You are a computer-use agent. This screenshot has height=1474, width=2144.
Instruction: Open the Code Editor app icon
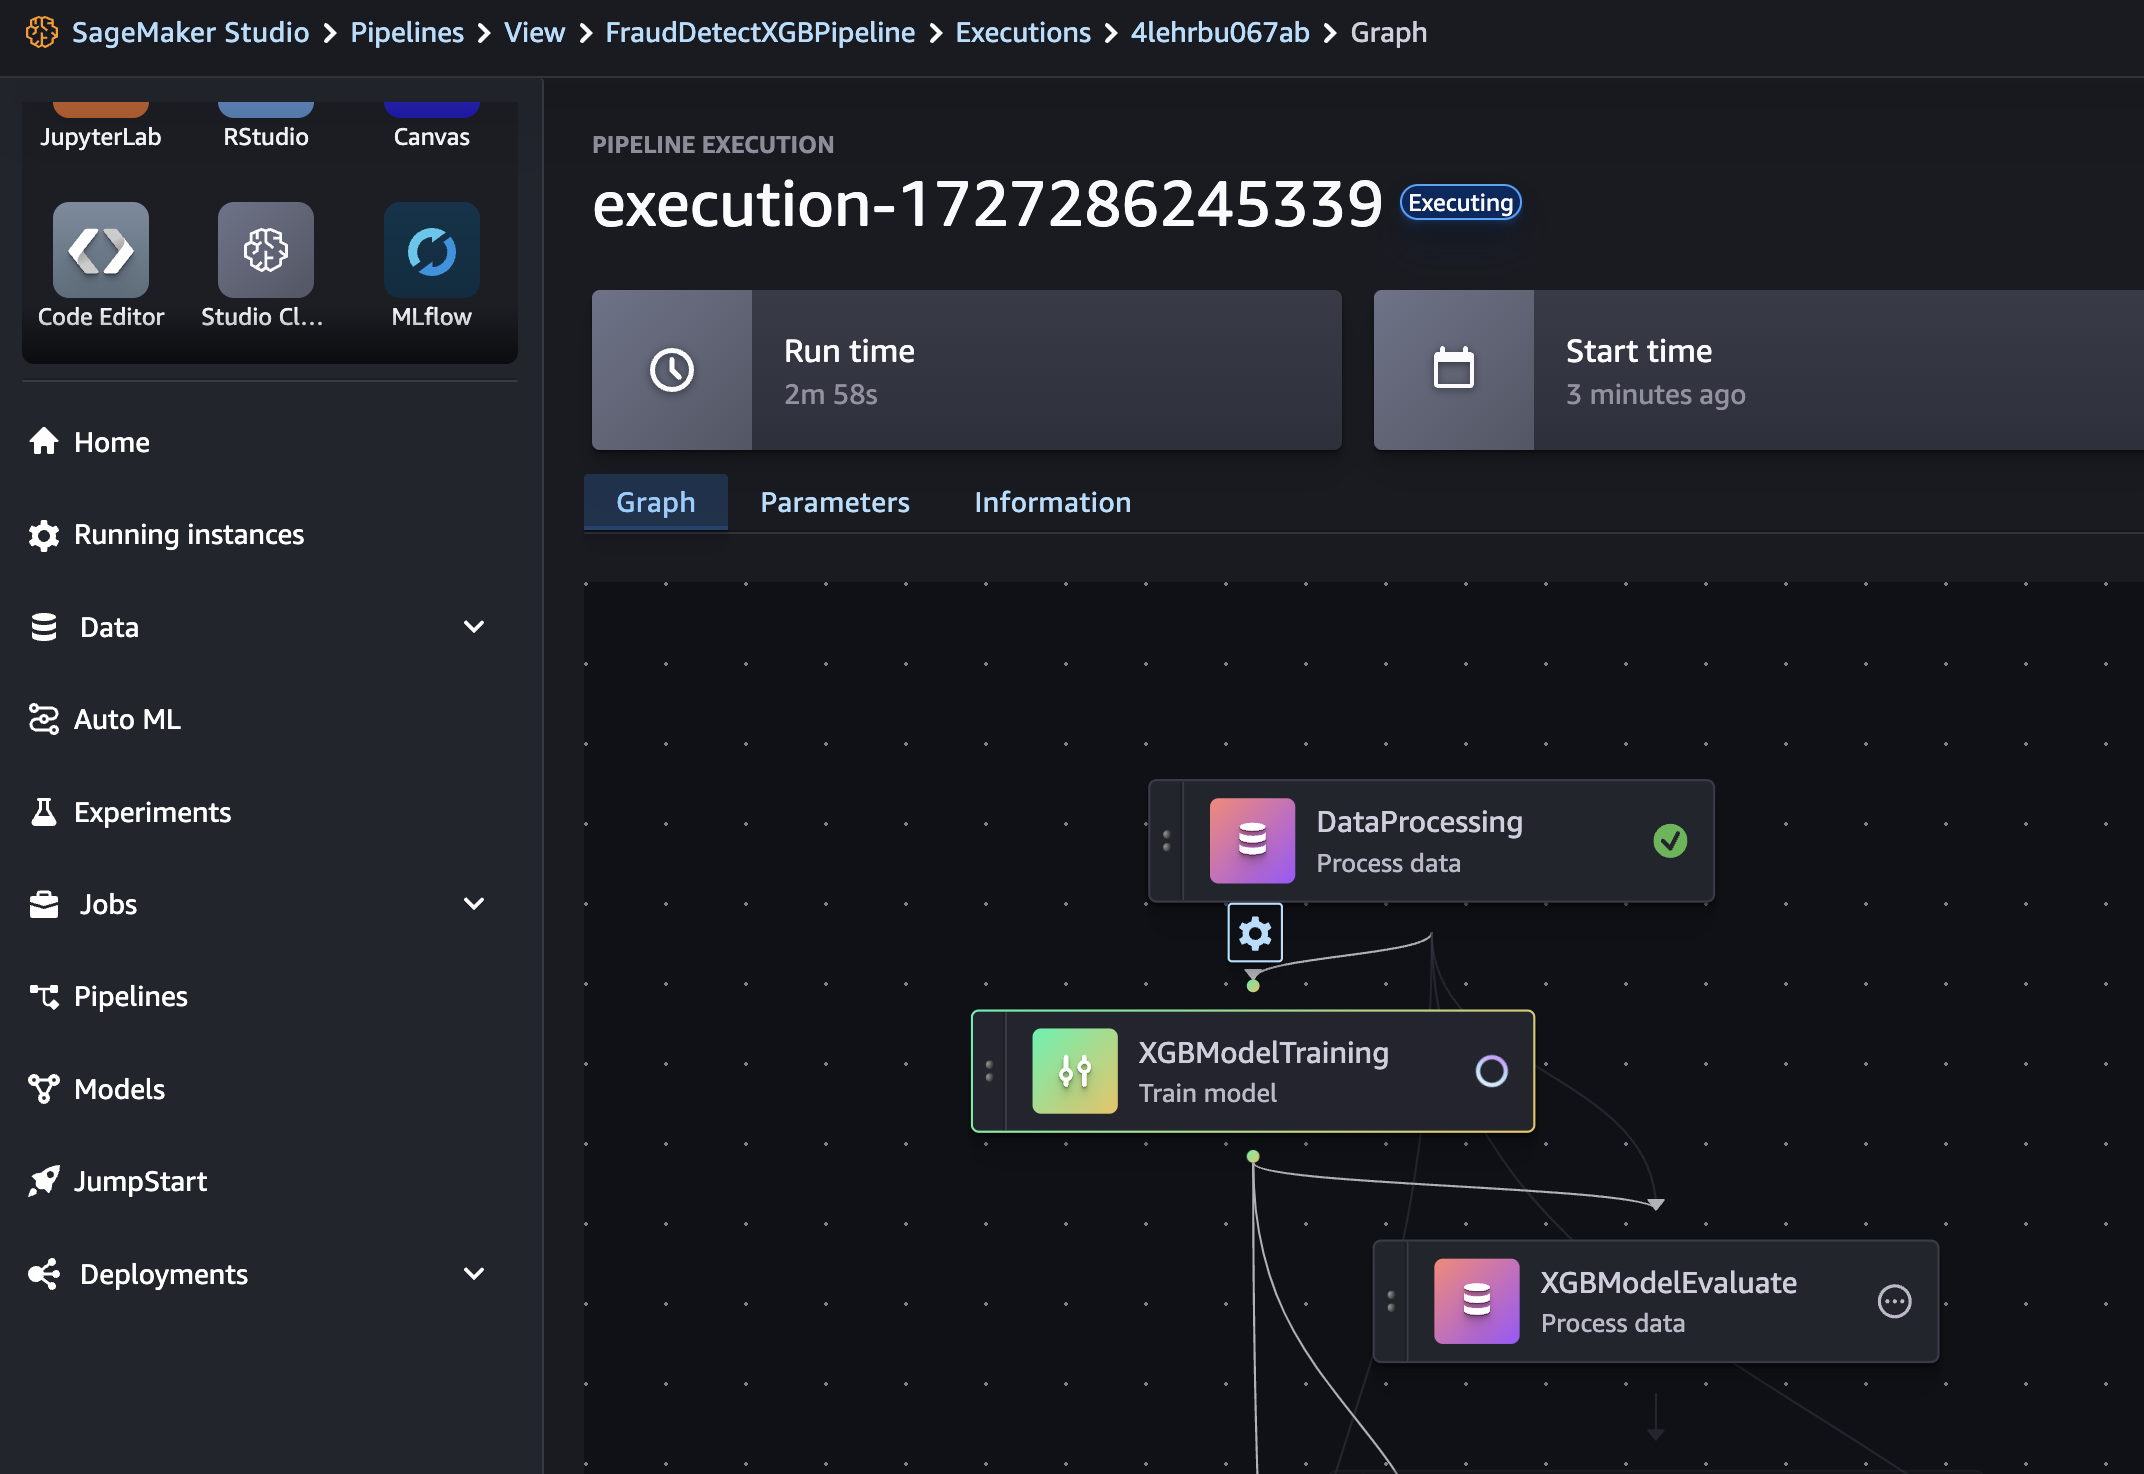point(100,250)
